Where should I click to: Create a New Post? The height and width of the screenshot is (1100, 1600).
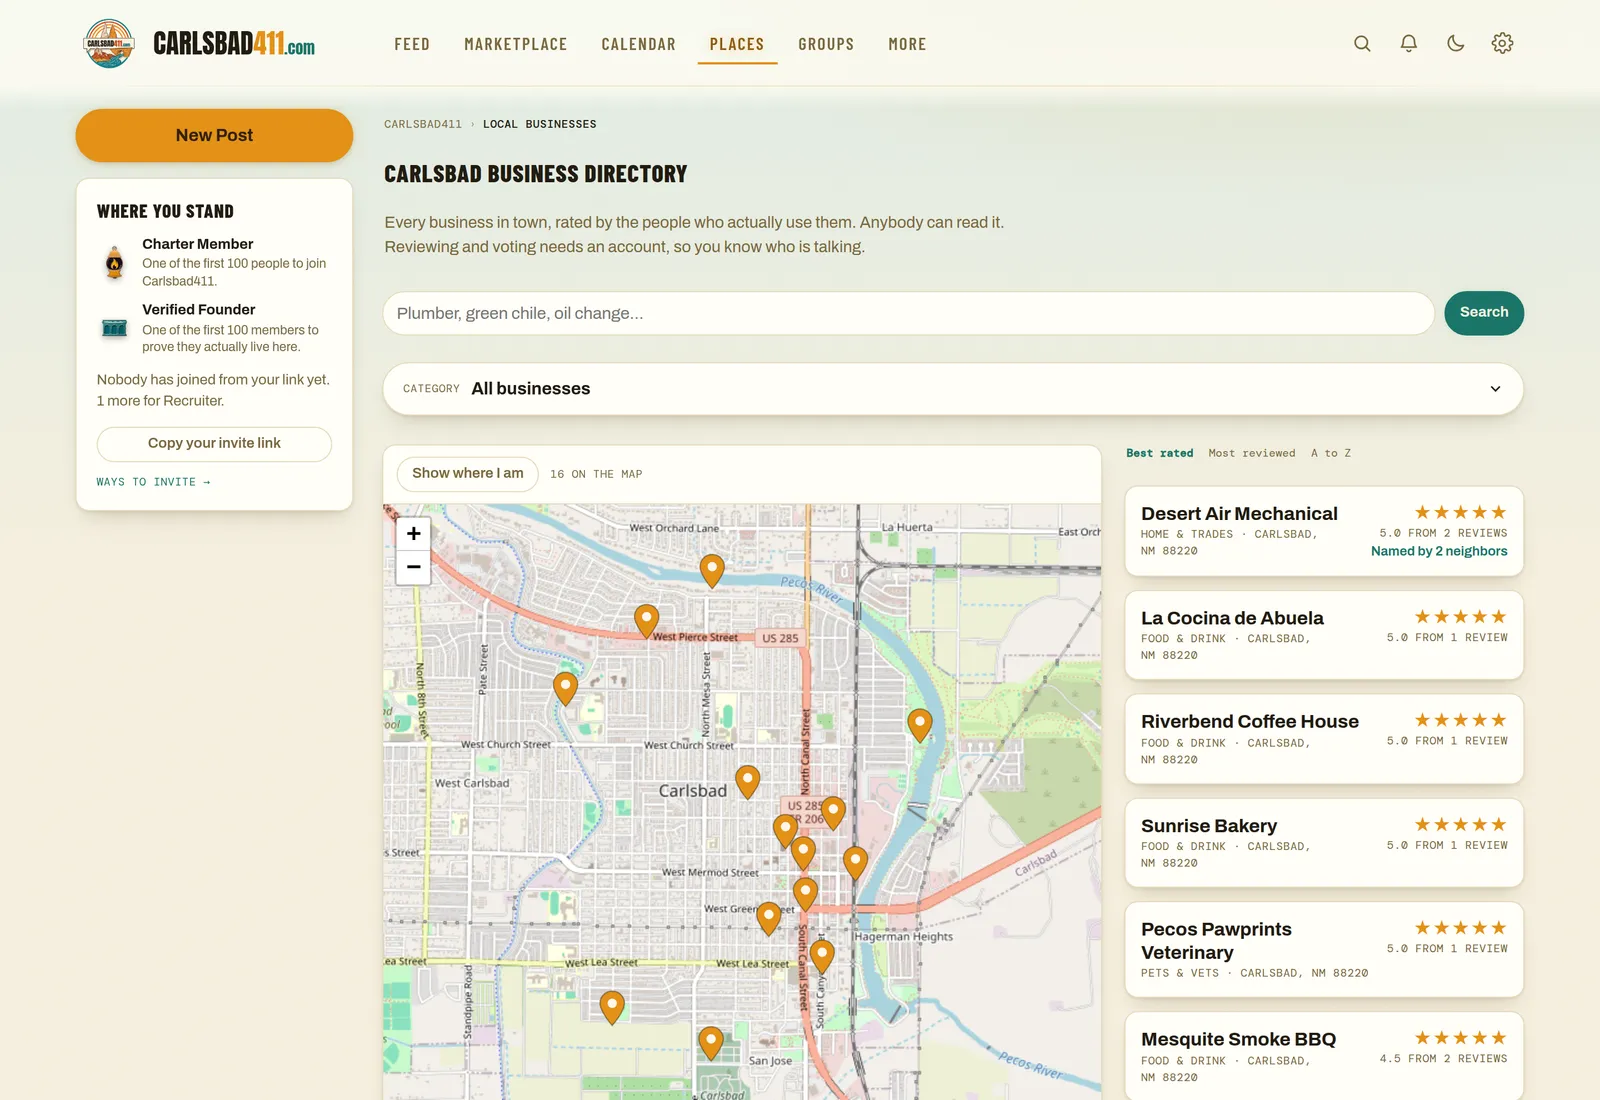coord(214,135)
